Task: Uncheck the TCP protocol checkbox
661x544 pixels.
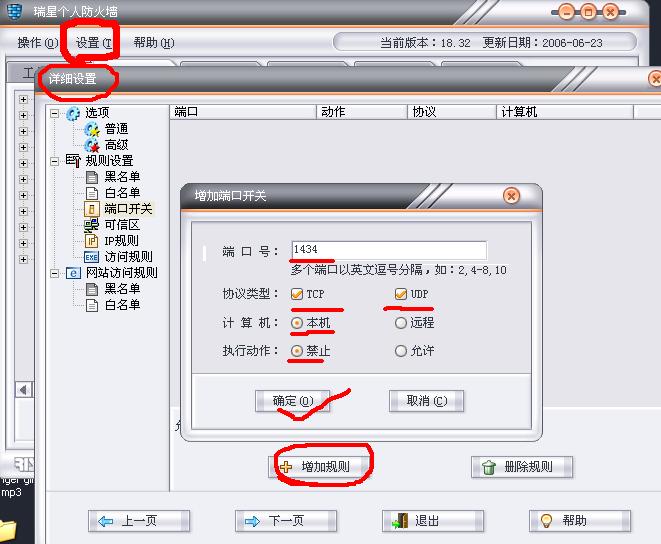Action: click(297, 294)
